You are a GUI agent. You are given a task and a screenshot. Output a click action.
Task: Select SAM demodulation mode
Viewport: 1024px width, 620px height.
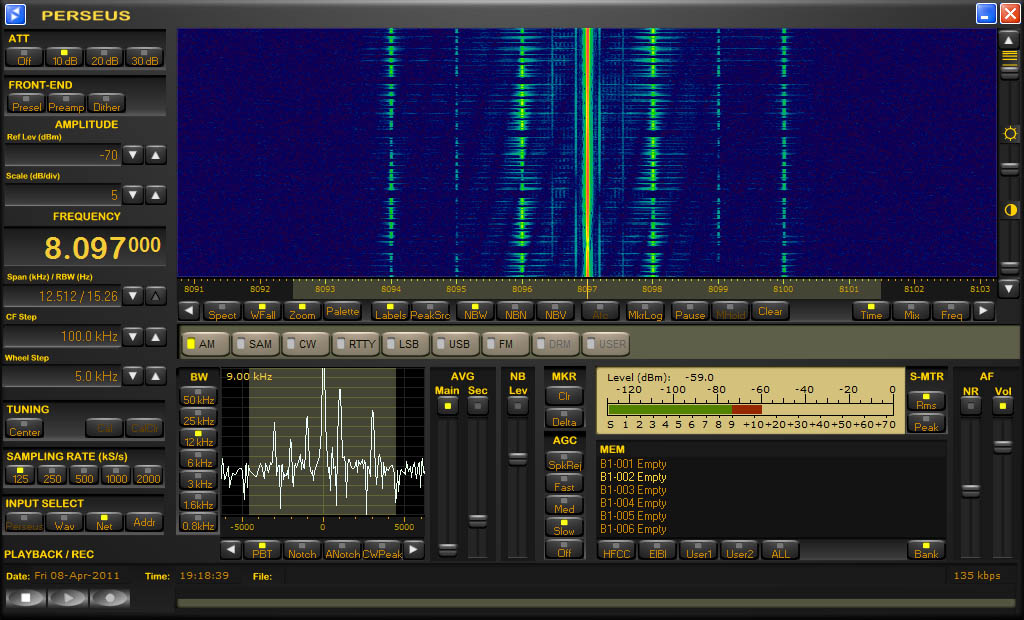coord(255,344)
